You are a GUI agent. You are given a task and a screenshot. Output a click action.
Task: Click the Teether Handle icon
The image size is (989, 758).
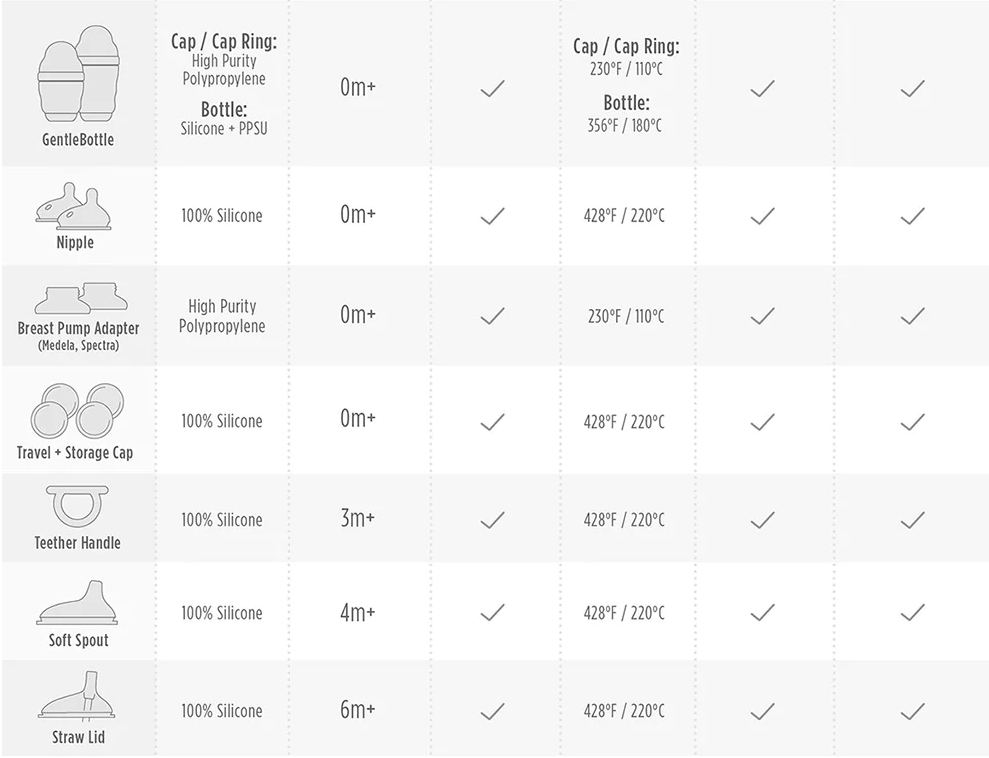[78, 507]
